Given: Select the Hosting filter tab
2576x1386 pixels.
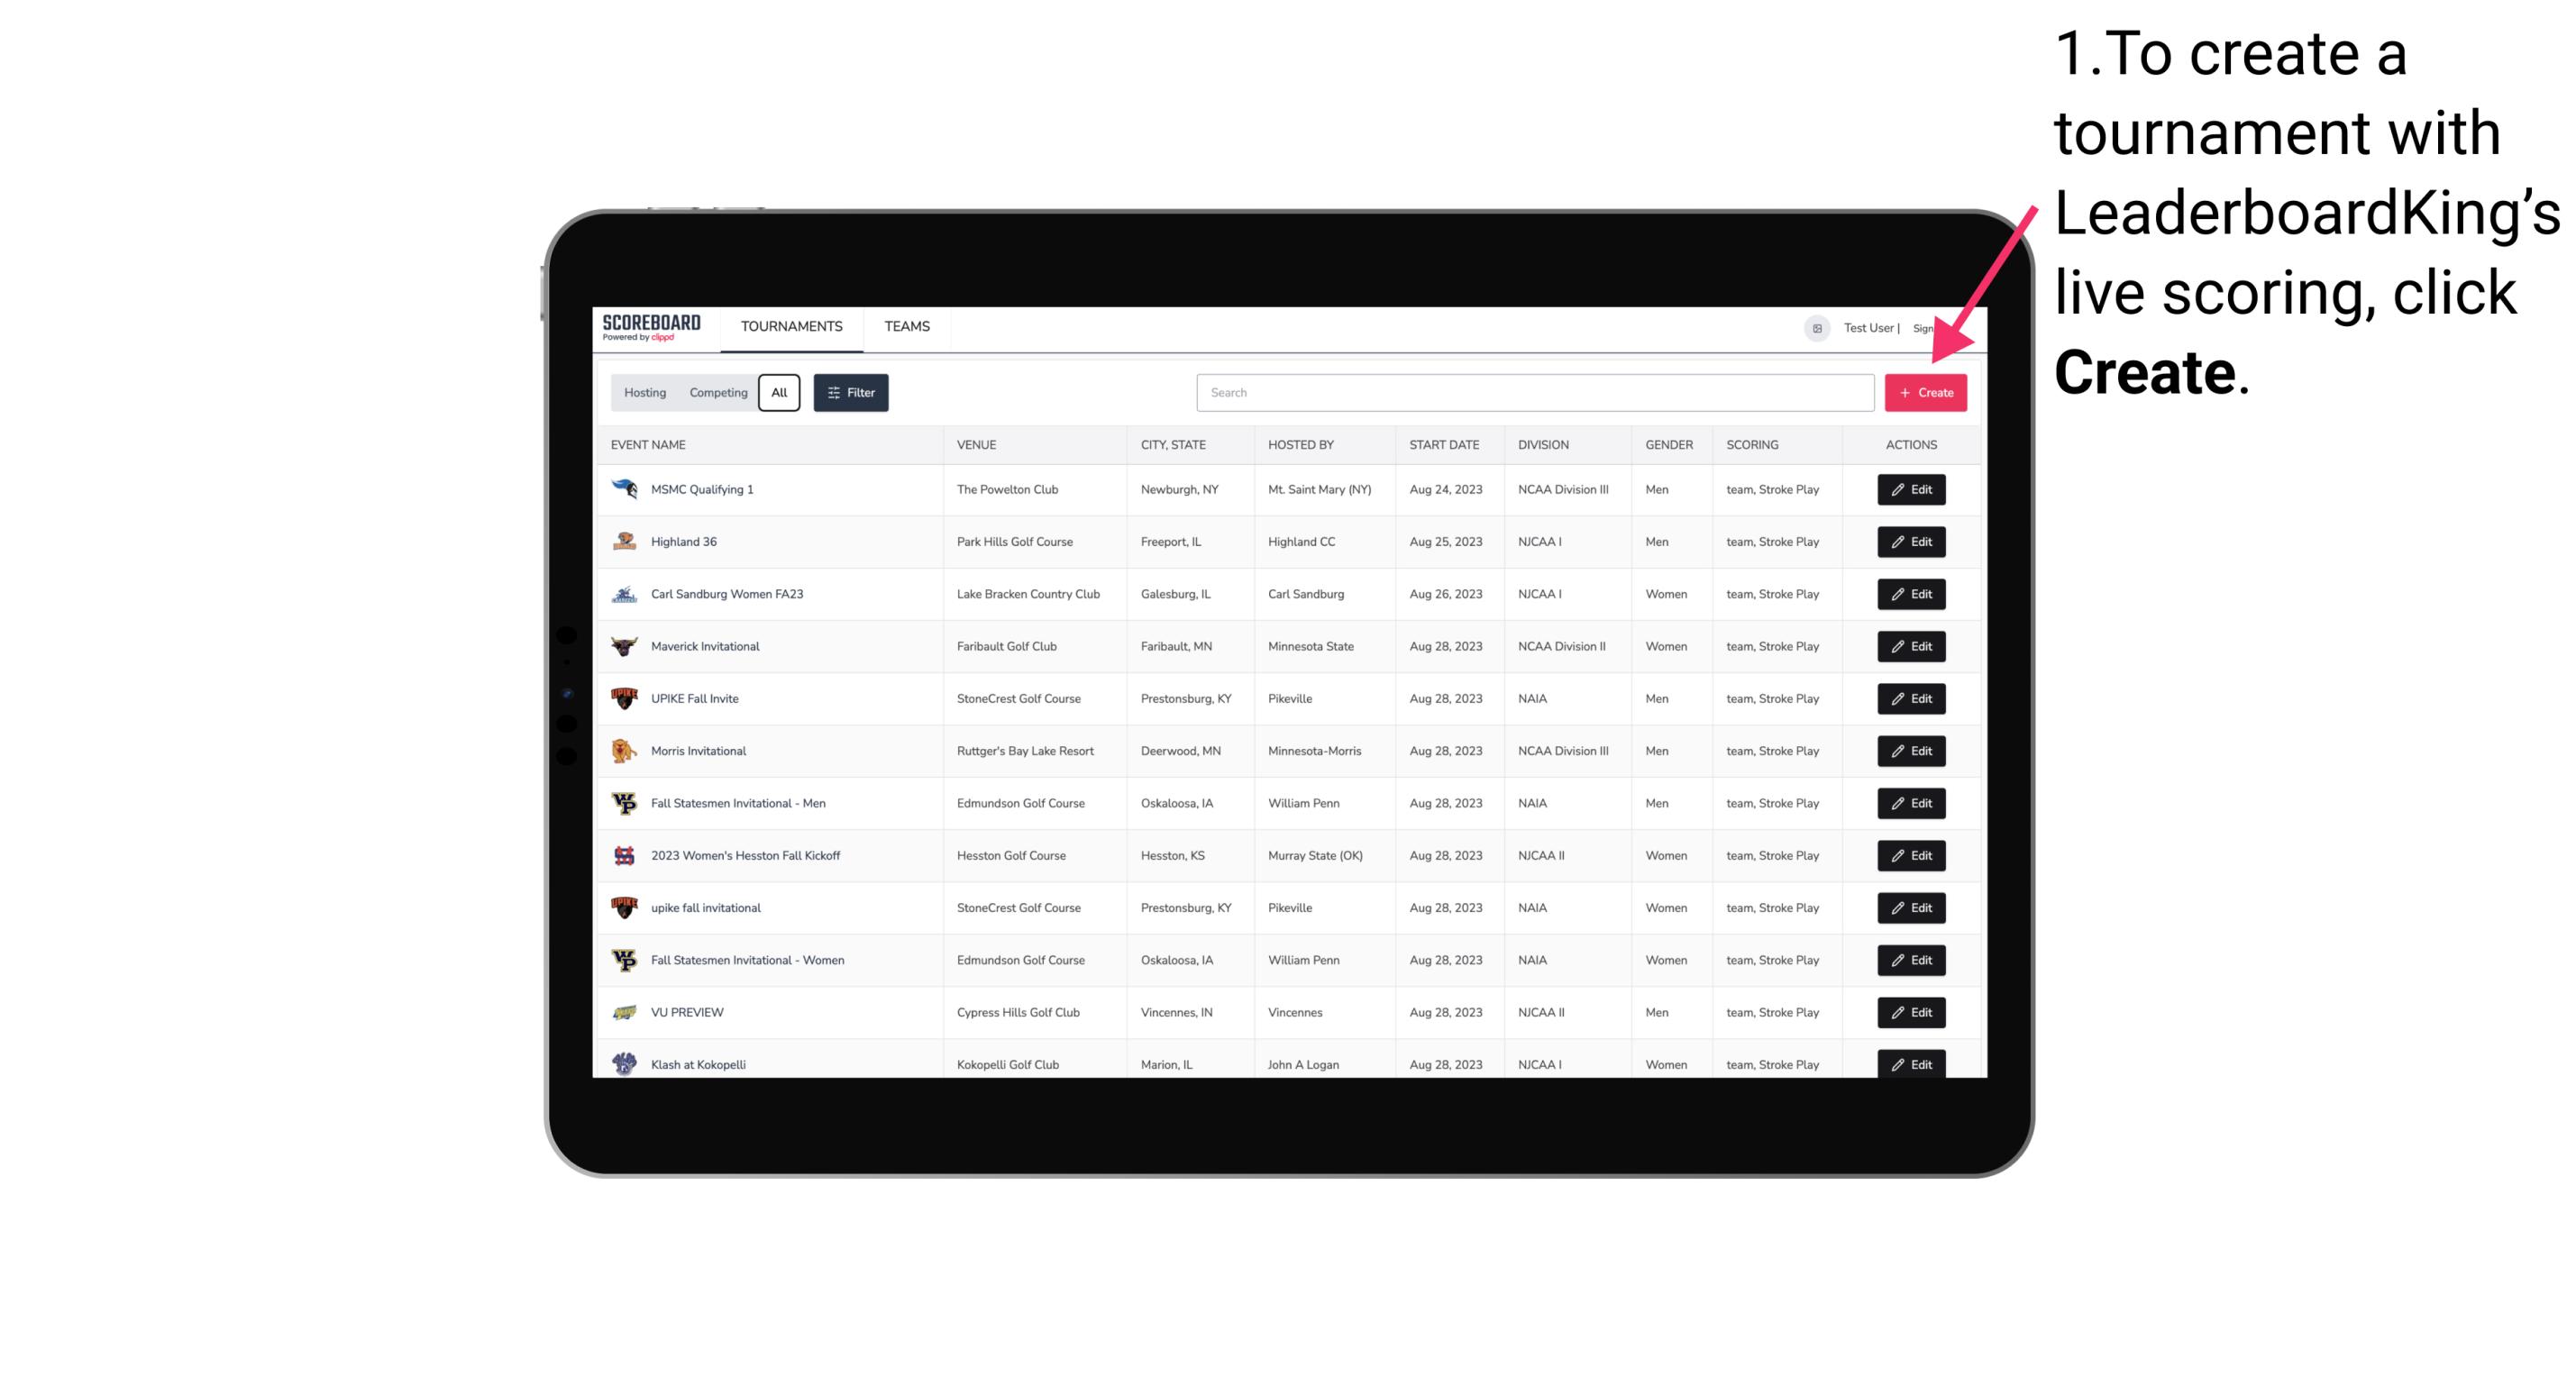Looking at the screenshot, I should (x=645, y=393).
